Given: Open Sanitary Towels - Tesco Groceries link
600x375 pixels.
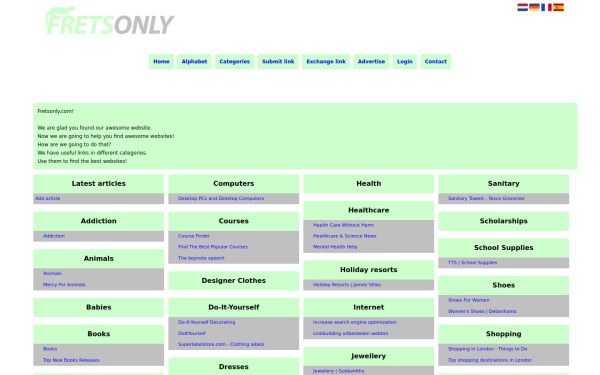Looking at the screenshot, I should point(486,199).
